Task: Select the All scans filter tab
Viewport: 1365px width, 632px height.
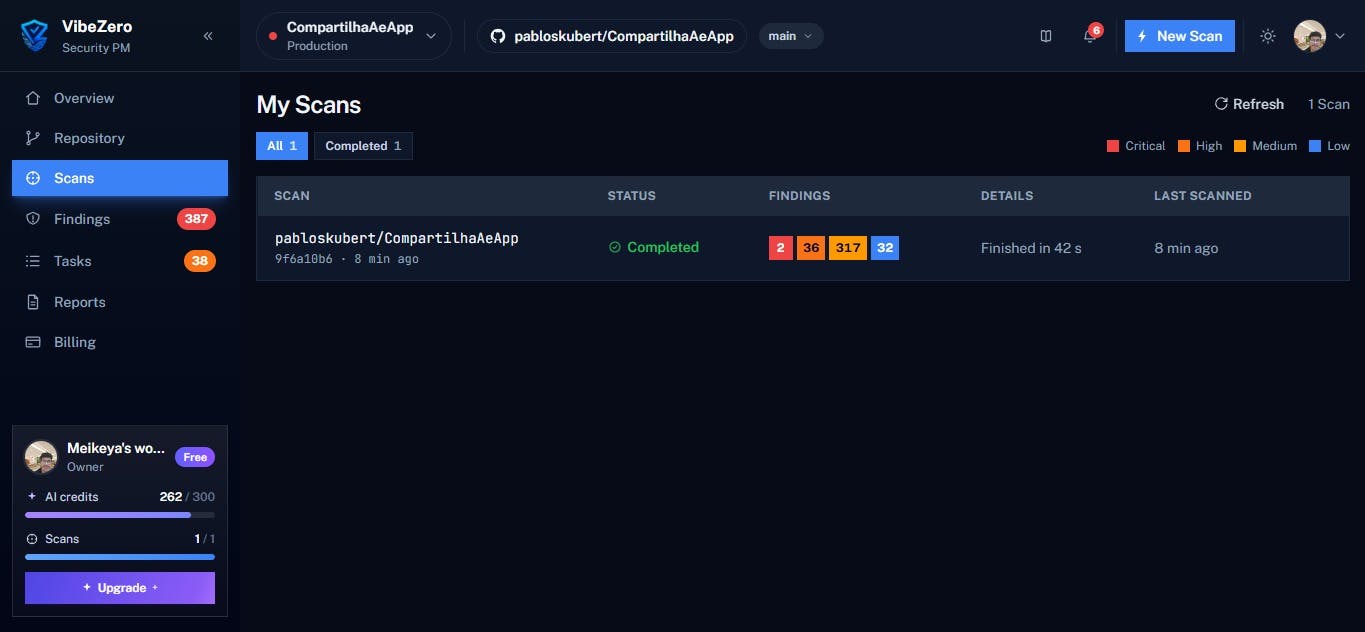Action: [282, 146]
